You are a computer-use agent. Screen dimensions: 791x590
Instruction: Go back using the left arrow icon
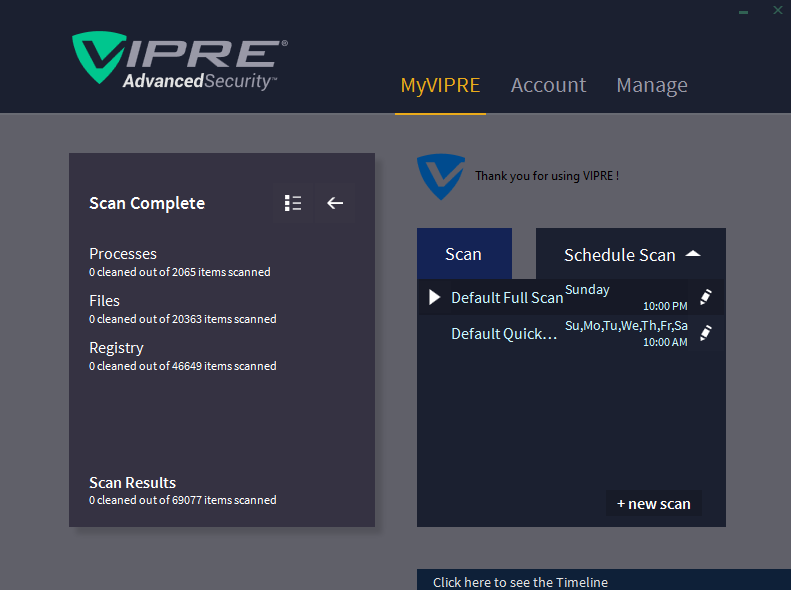[335, 203]
